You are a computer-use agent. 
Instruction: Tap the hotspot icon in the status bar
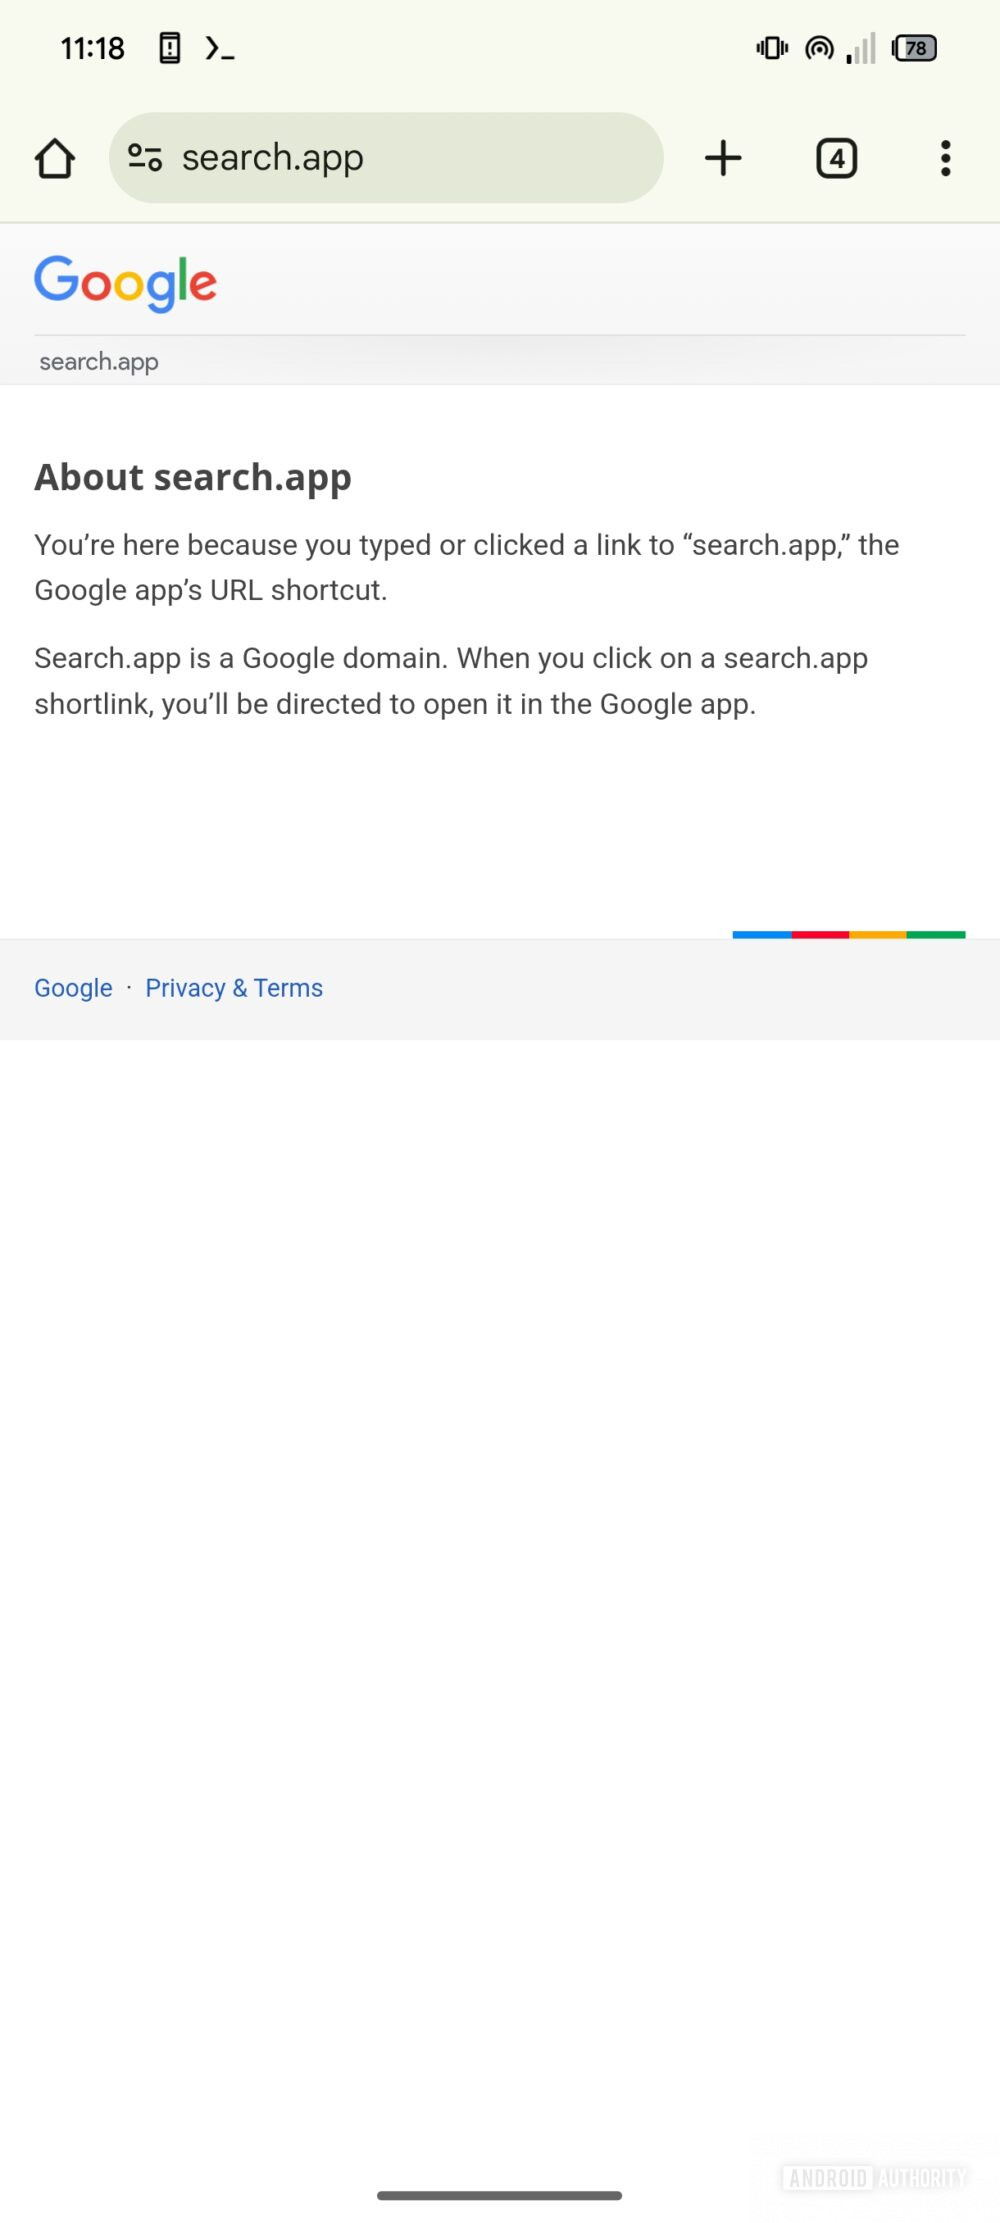coord(818,47)
